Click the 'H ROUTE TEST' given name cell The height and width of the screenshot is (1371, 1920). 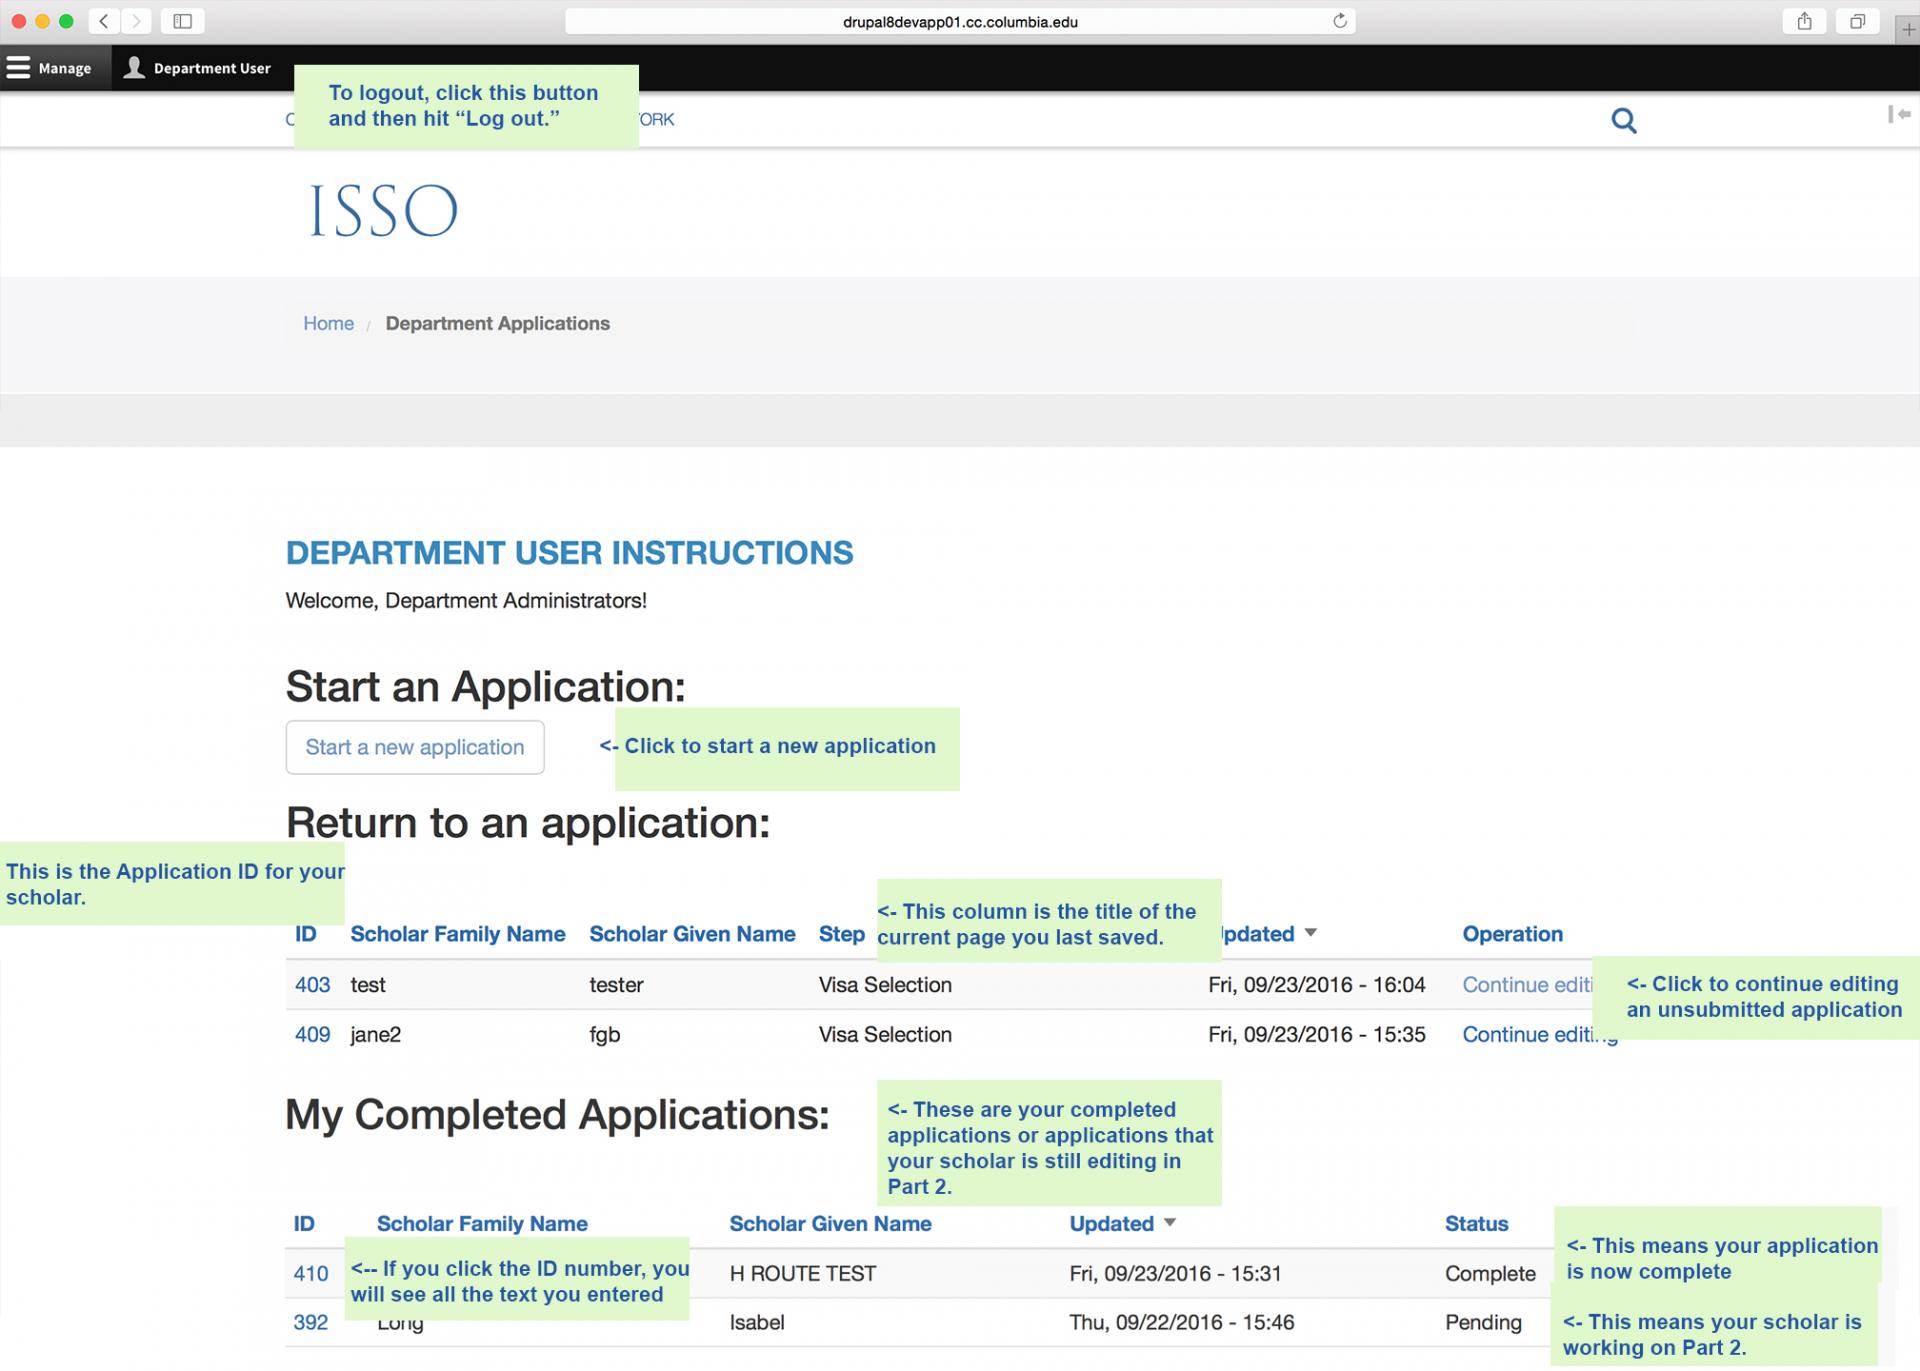pos(802,1273)
